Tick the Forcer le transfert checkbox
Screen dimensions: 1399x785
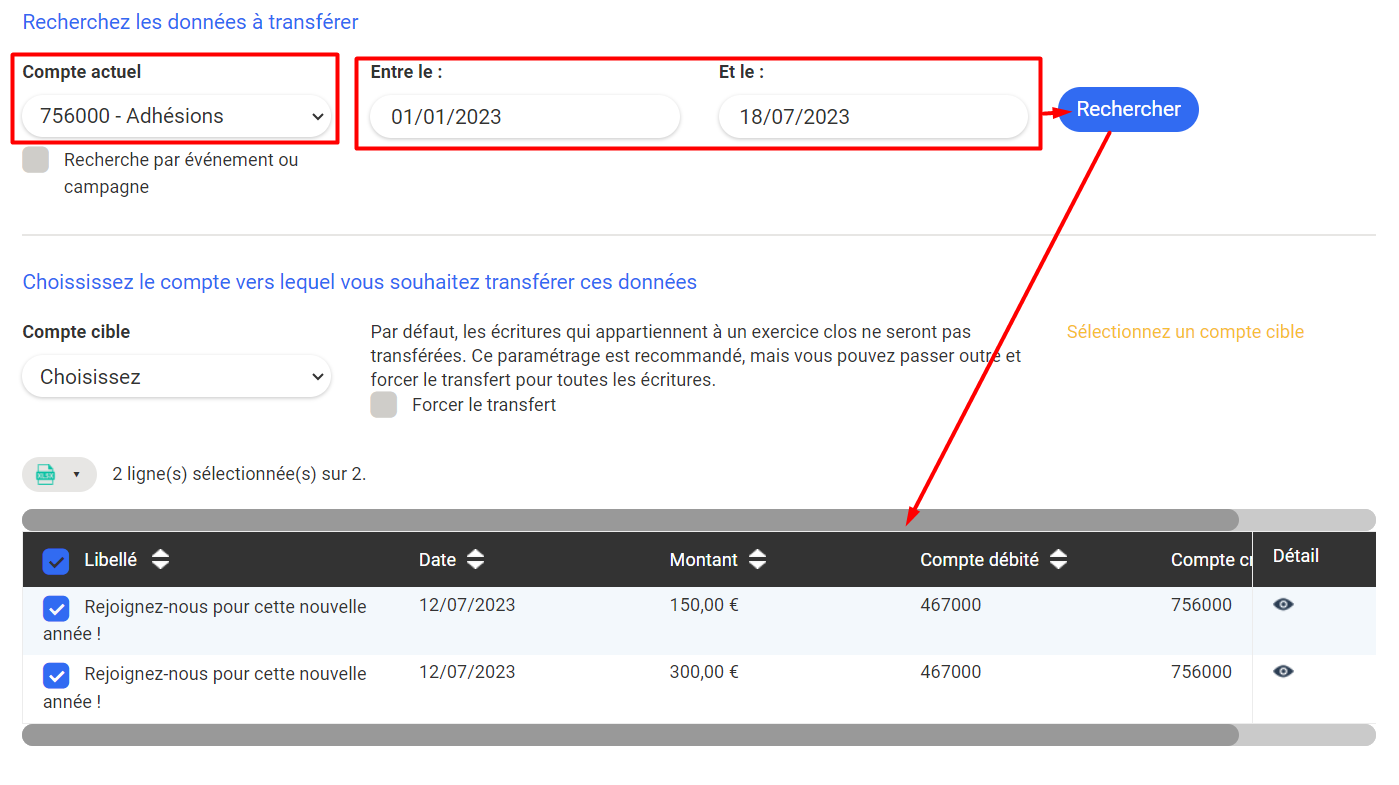pyautogui.click(x=384, y=405)
